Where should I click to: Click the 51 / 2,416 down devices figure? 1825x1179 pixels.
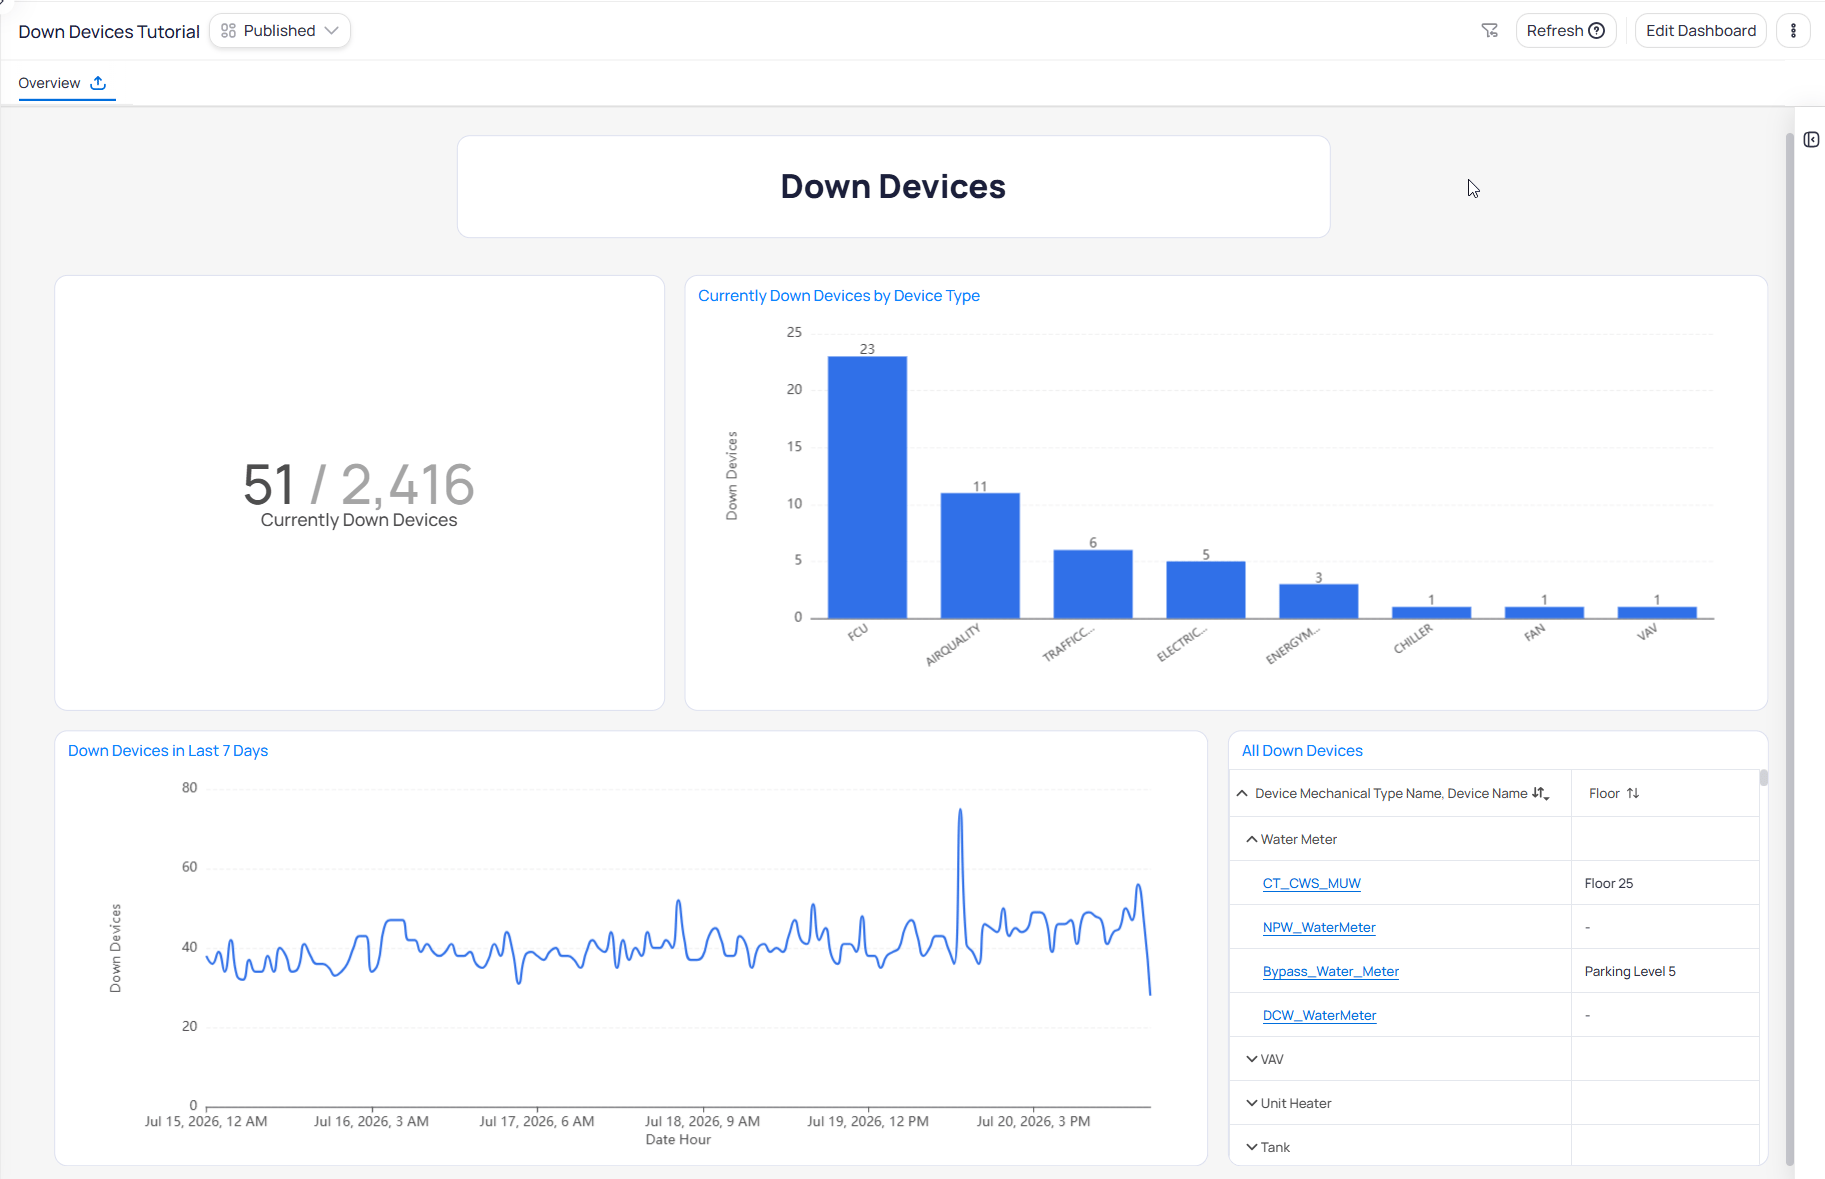coord(358,484)
